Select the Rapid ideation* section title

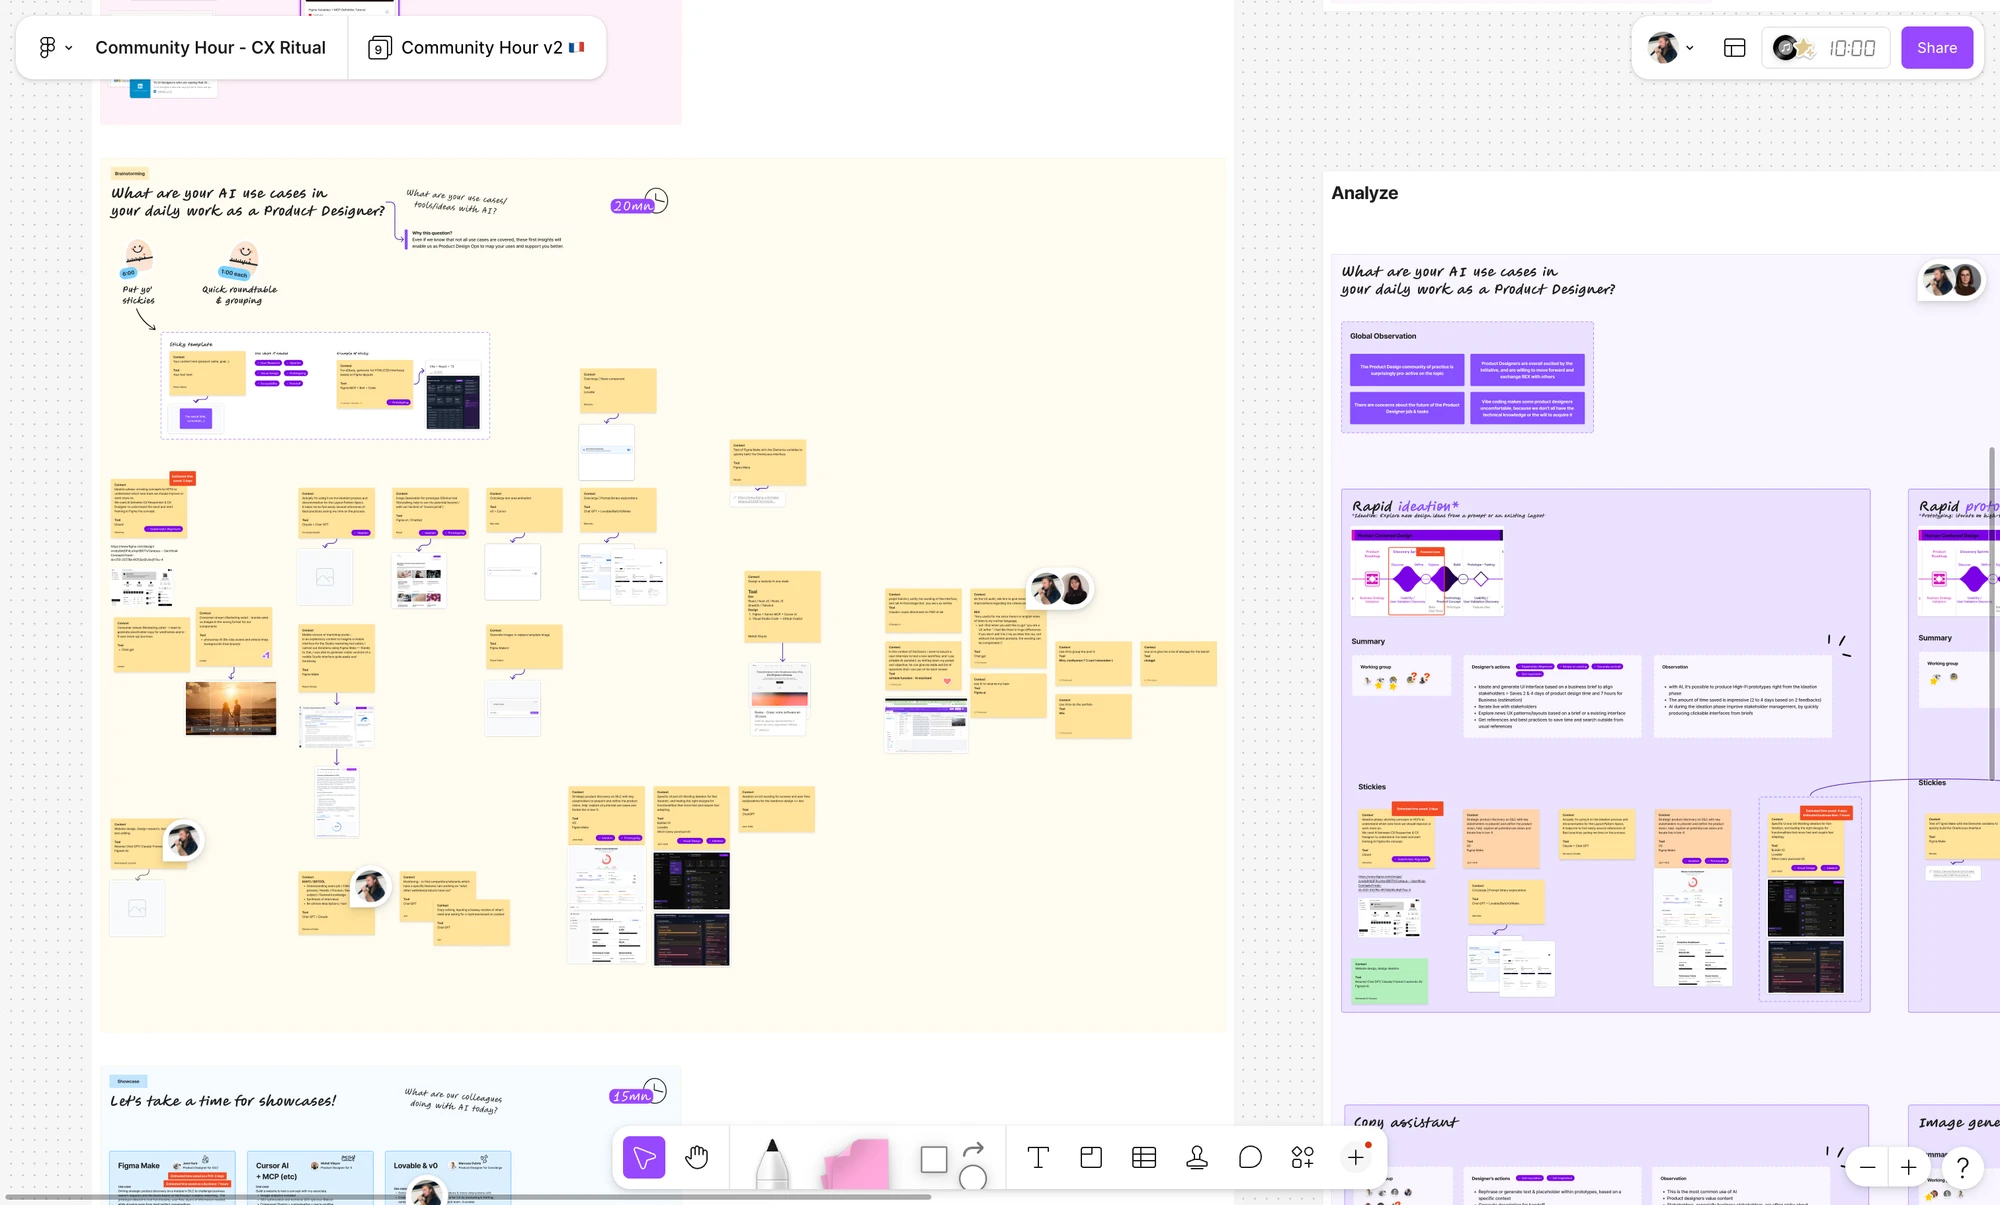[x=1405, y=506]
